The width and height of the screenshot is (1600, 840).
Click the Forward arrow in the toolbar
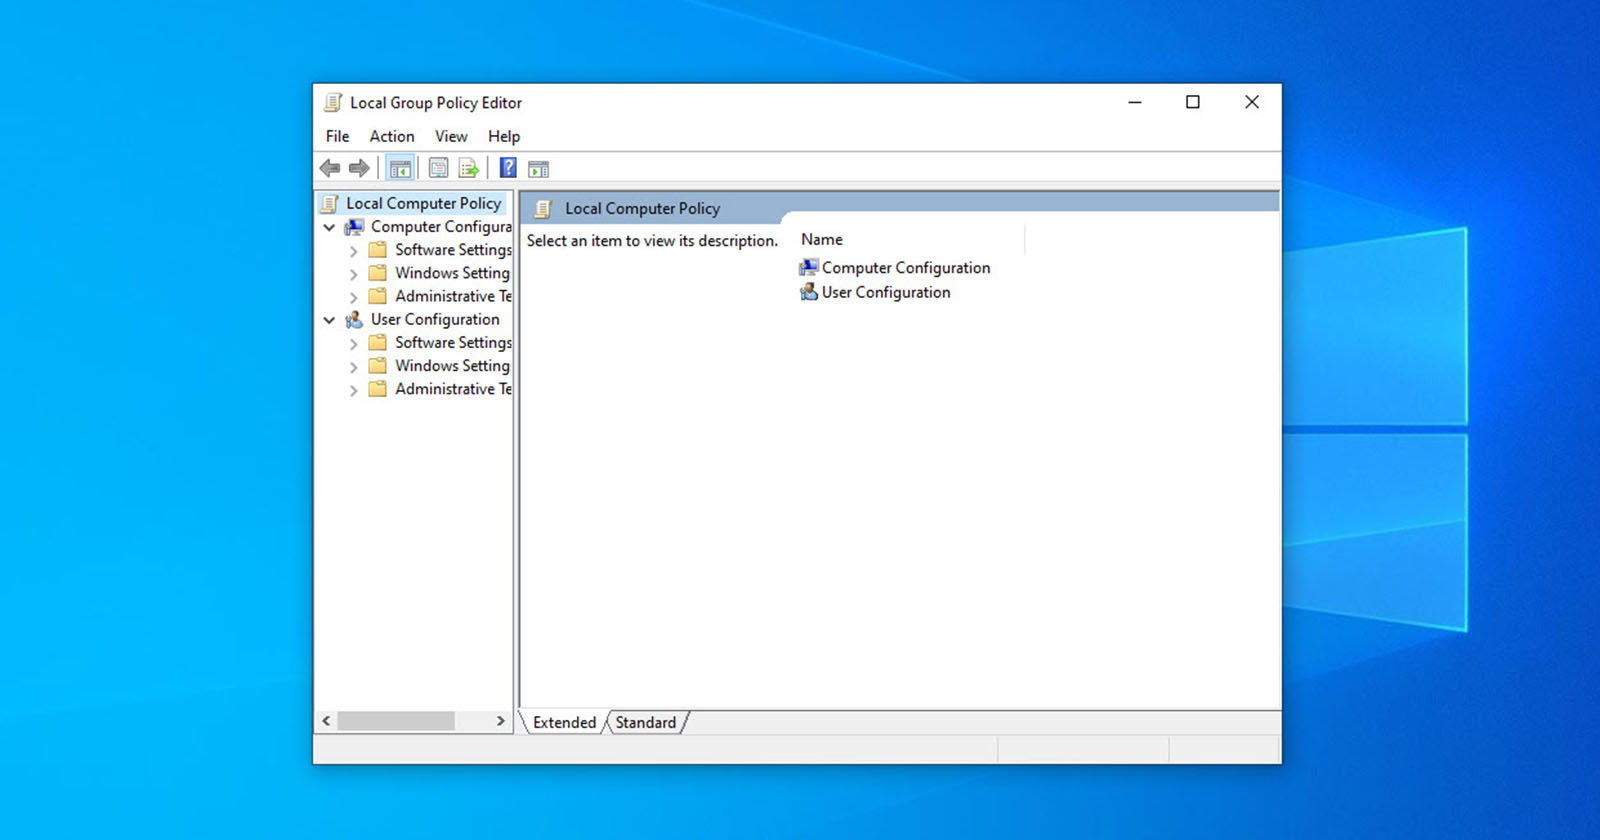[x=359, y=168]
